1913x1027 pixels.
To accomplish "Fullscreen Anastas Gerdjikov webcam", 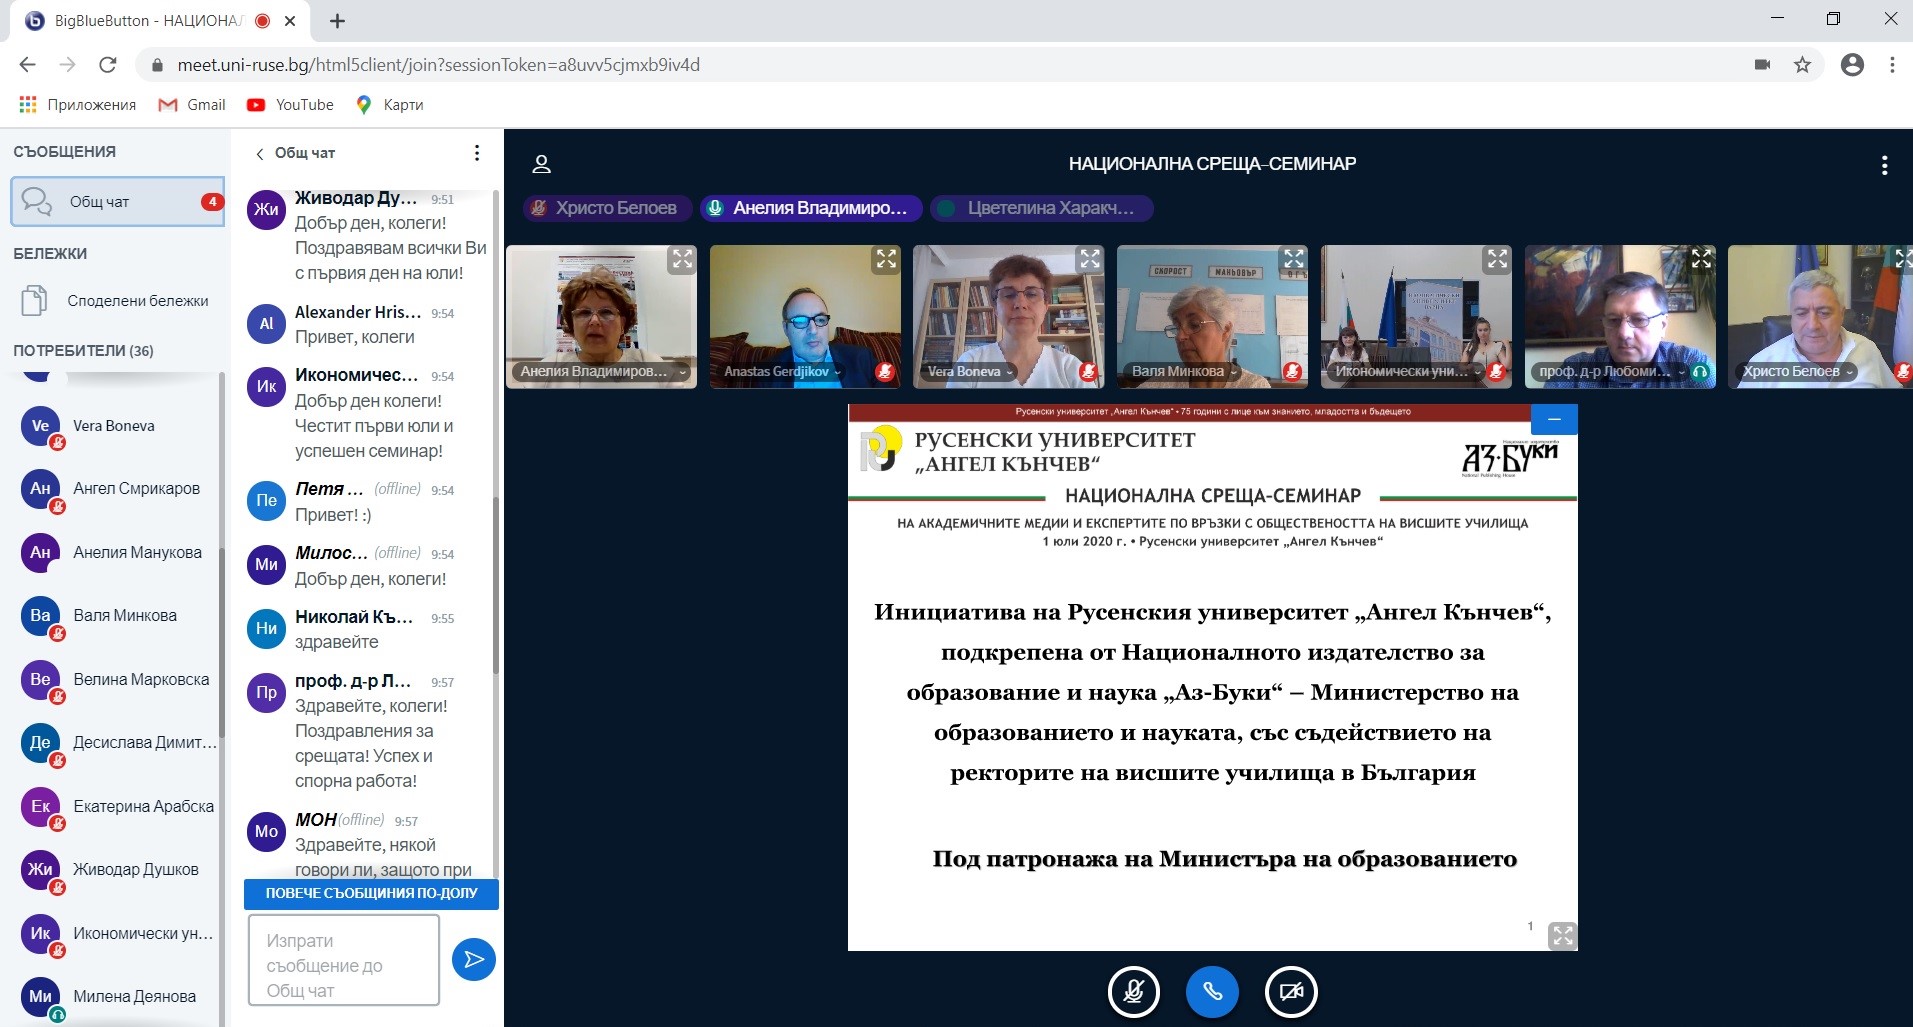I will point(886,260).
